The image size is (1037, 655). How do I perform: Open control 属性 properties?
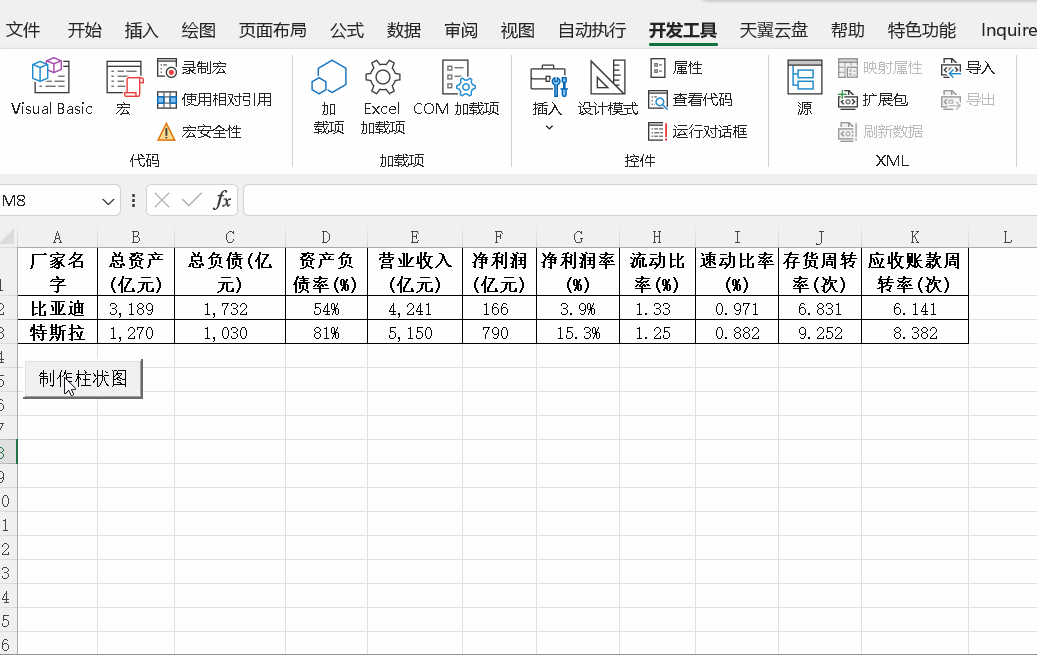click(x=676, y=67)
